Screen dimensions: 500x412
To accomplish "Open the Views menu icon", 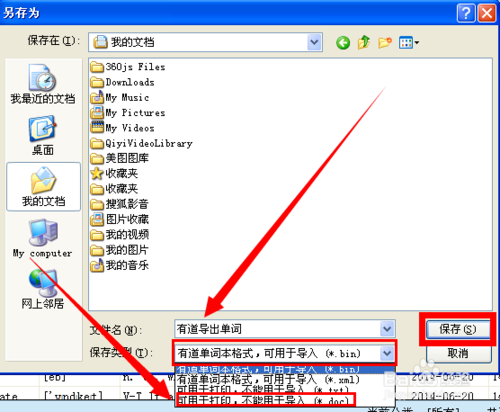I will 409,43.
